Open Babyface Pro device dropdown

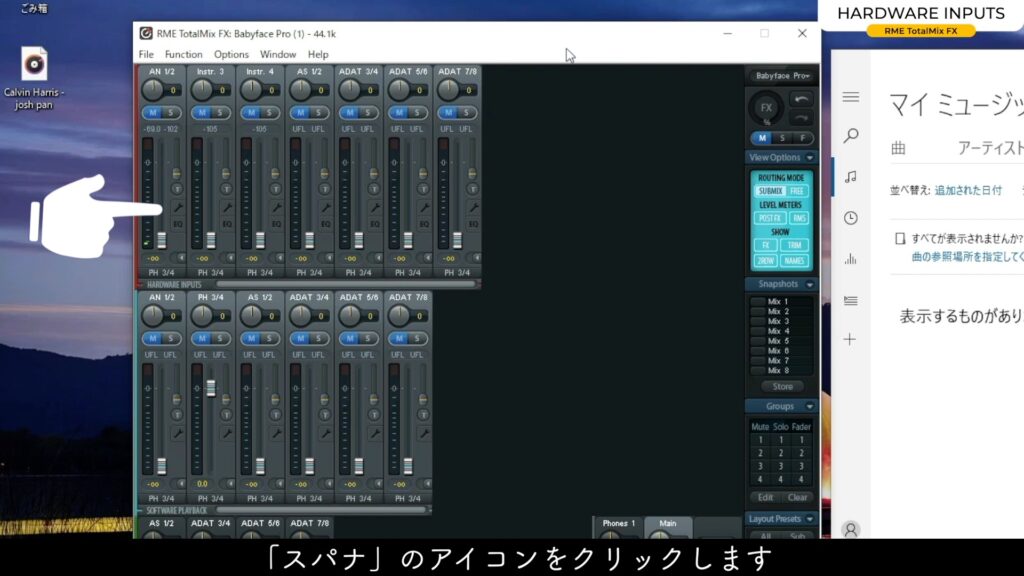point(782,76)
